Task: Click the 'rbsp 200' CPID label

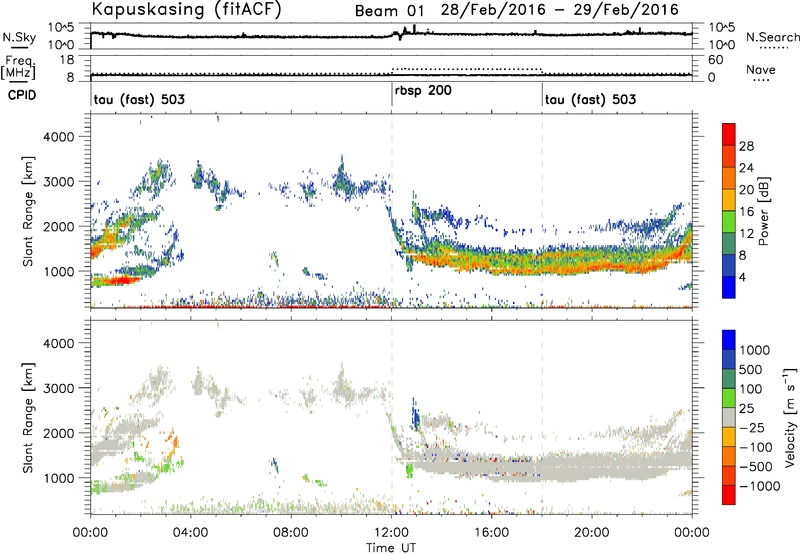Action: click(423, 90)
